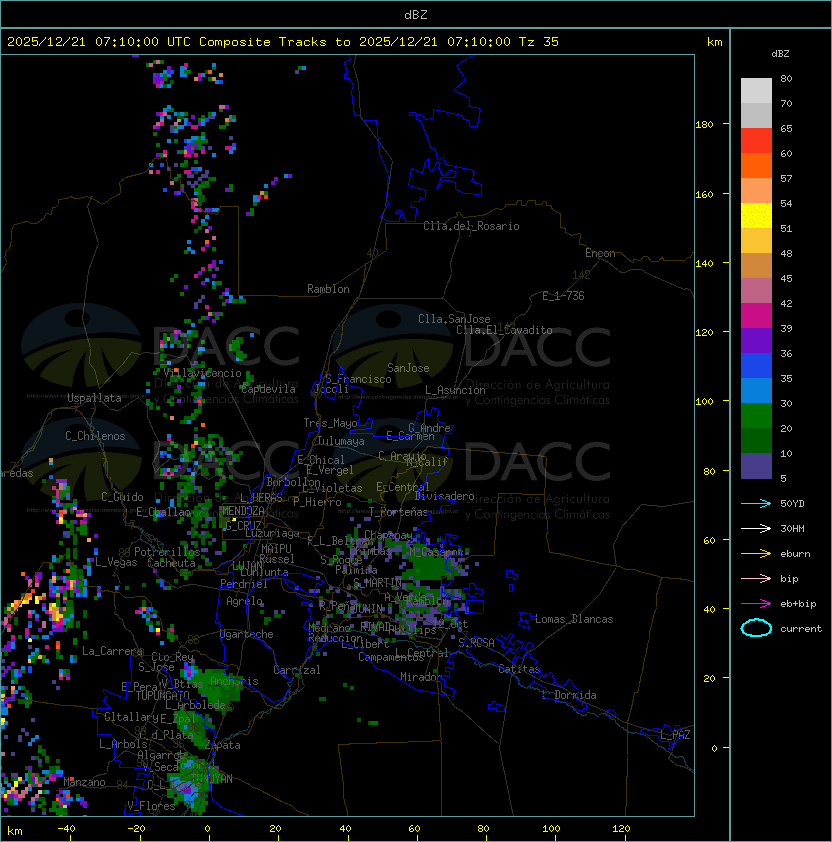Screen dimensions: 832x842
Task: Pick the gold swatch between 51 and 48
Action: [x=756, y=241]
